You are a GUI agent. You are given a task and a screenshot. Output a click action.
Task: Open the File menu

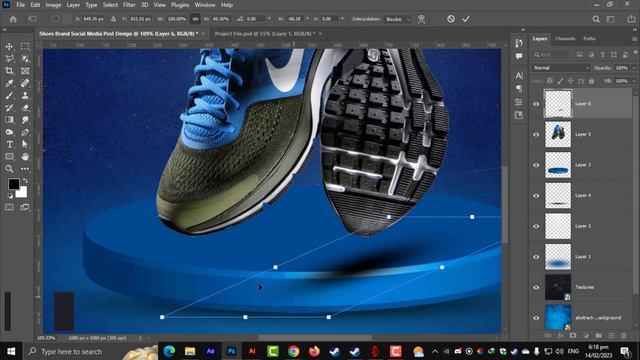point(20,5)
